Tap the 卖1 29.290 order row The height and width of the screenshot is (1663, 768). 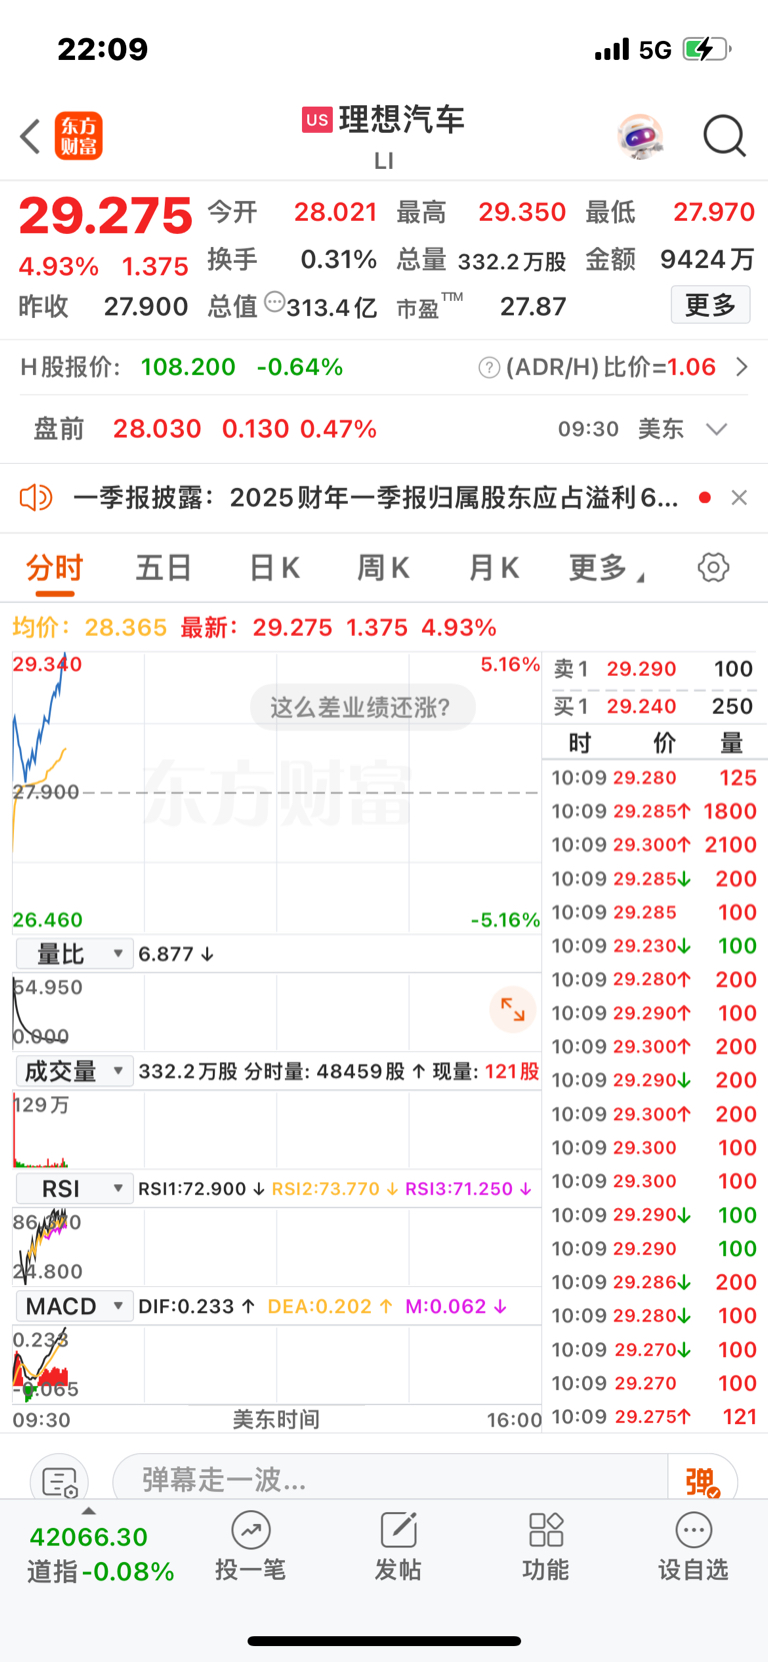[x=654, y=669]
